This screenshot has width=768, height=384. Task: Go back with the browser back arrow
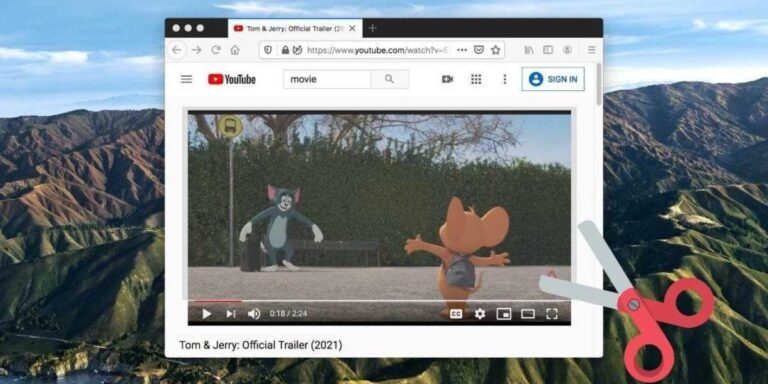[x=177, y=50]
